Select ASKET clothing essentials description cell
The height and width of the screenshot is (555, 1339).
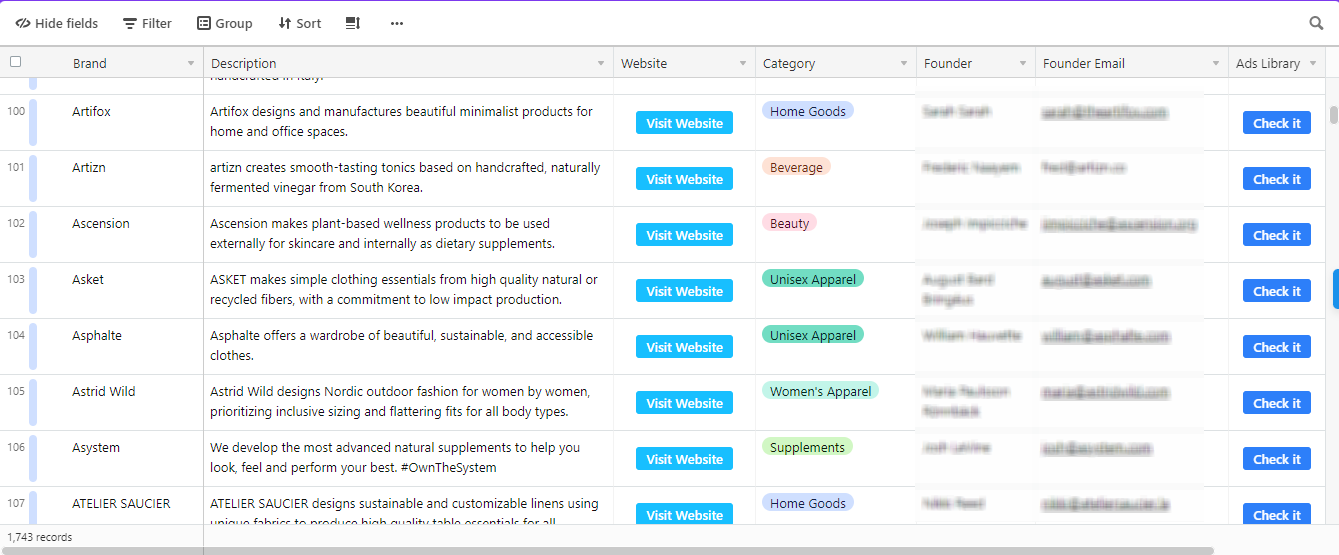(x=408, y=290)
